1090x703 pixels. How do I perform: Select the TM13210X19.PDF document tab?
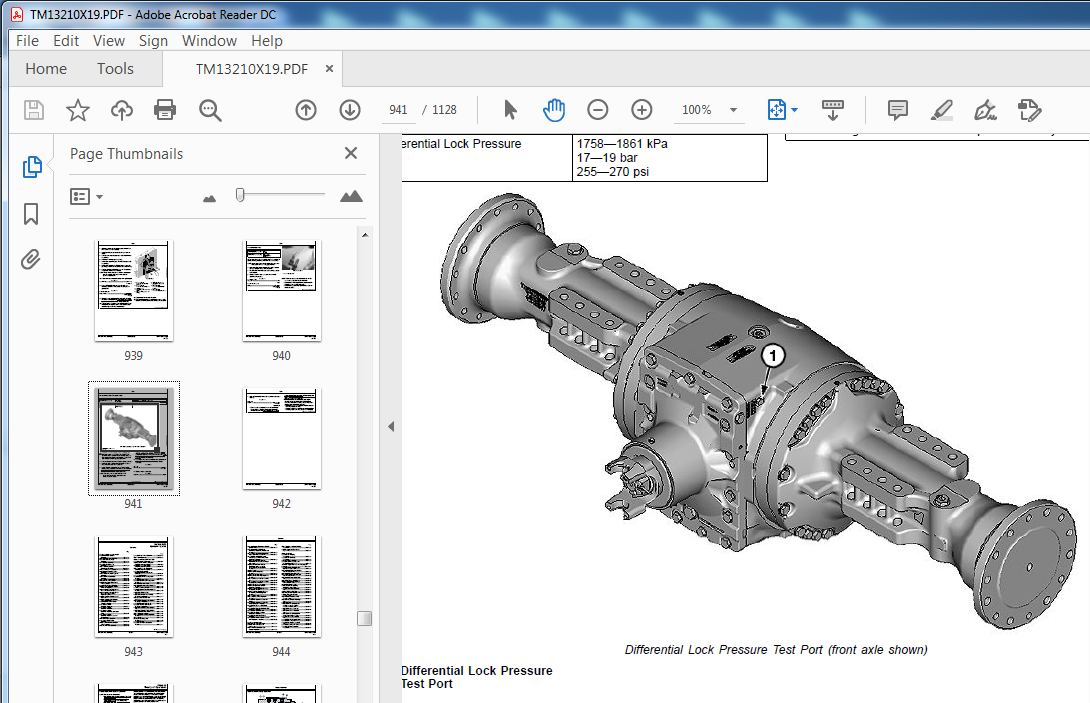click(252, 69)
